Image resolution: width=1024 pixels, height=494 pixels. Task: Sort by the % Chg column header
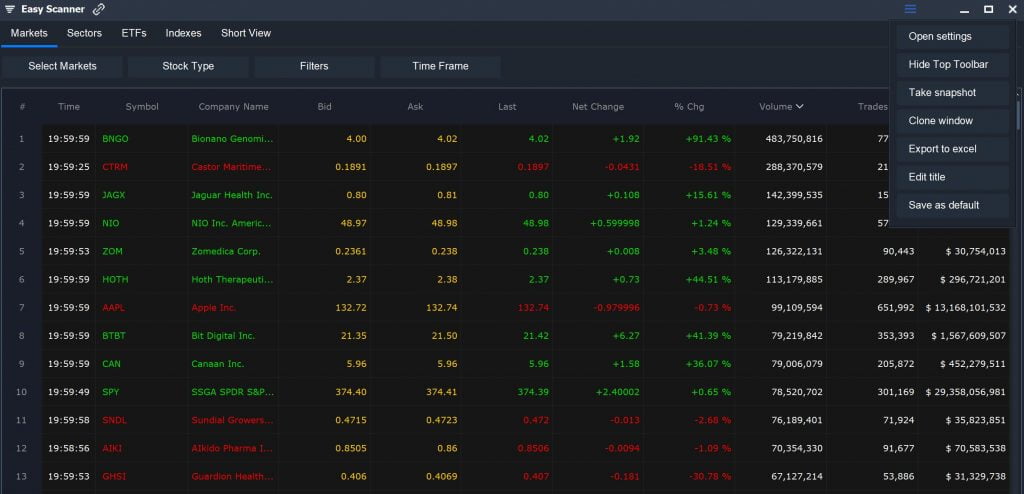[x=689, y=107]
